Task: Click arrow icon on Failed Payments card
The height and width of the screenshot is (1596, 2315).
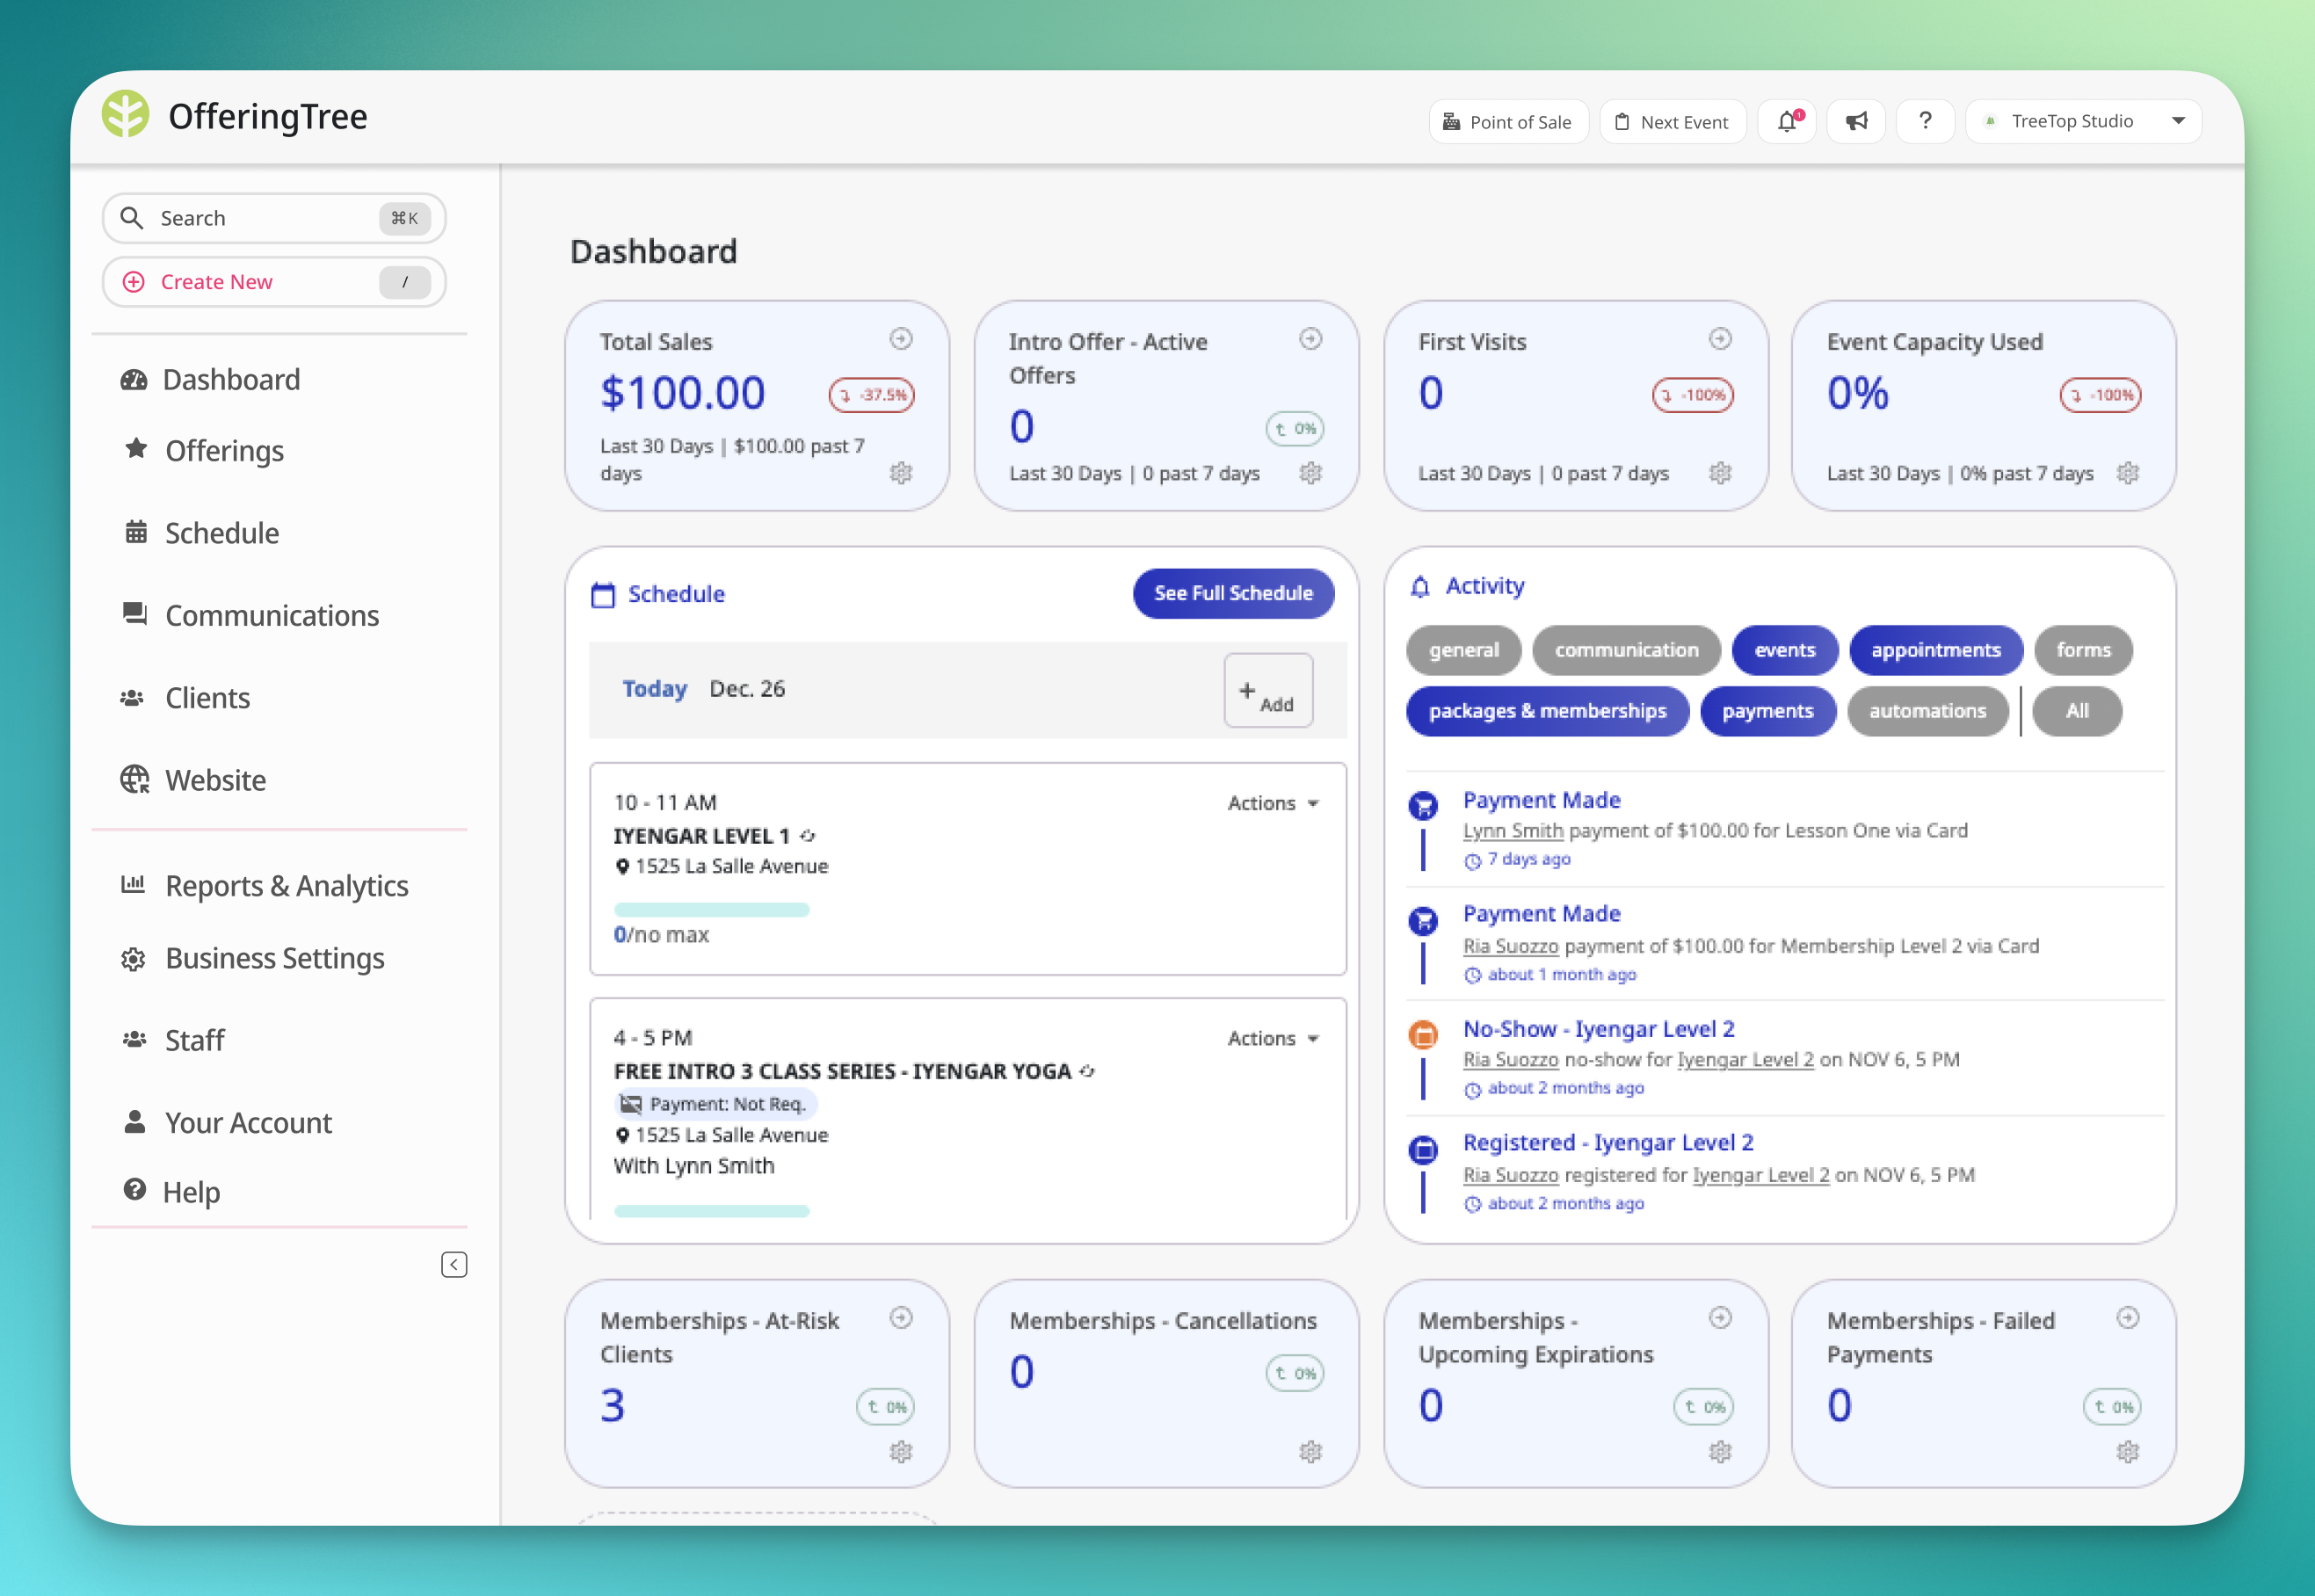Action: (2127, 1318)
